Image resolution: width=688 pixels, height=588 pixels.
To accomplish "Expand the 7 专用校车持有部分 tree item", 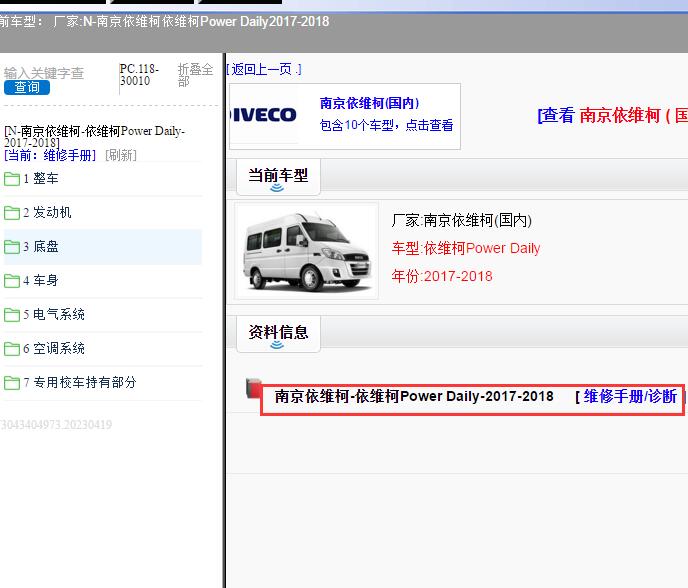I will point(103,383).
